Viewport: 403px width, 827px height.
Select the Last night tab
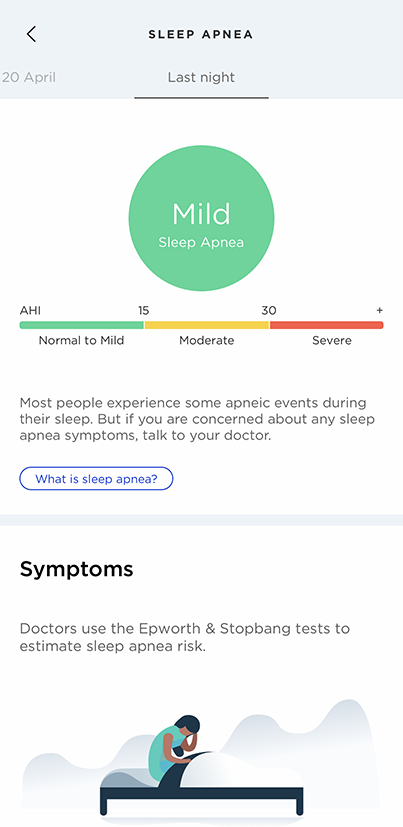point(201,78)
